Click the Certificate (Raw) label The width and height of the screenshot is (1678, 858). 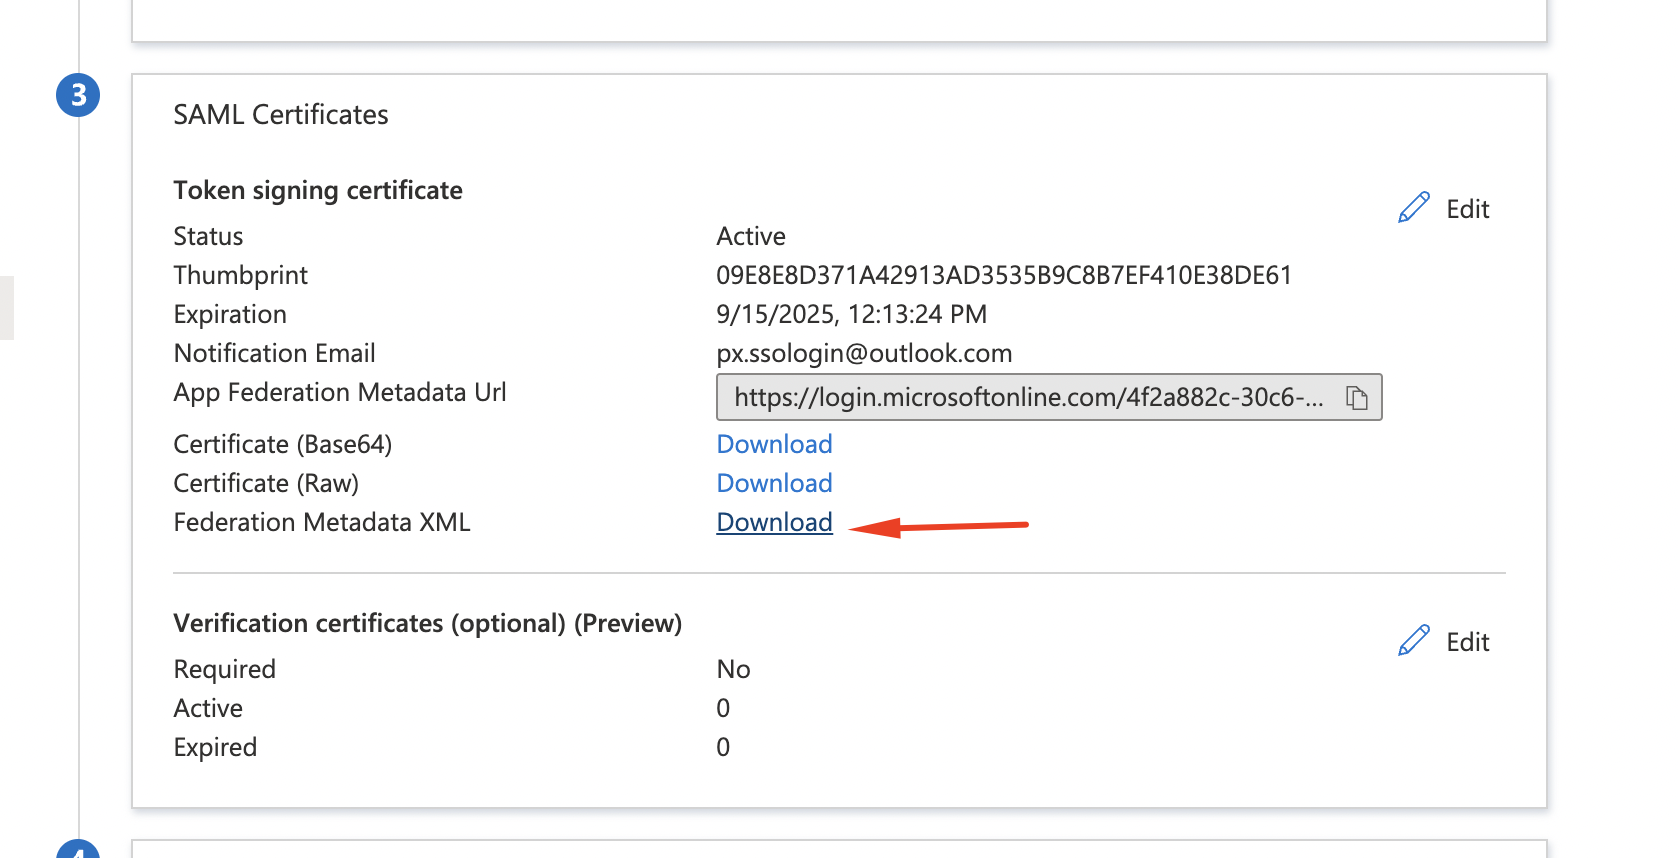[266, 483]
